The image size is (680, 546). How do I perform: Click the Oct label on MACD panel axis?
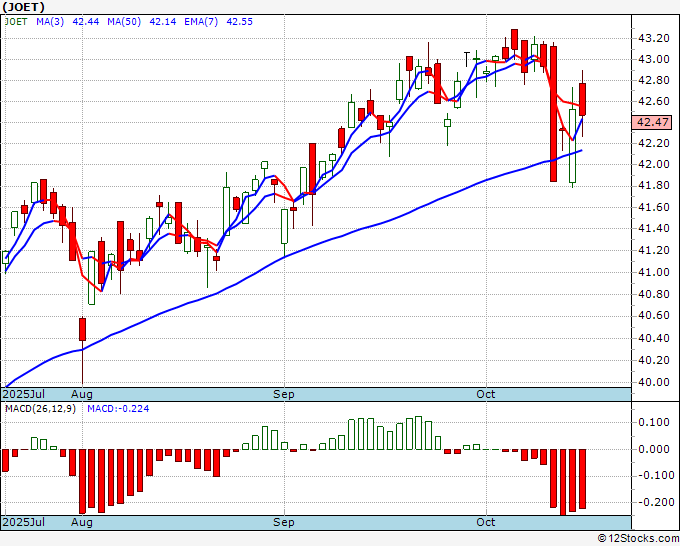pyautogui.click(x=485, y=522)
